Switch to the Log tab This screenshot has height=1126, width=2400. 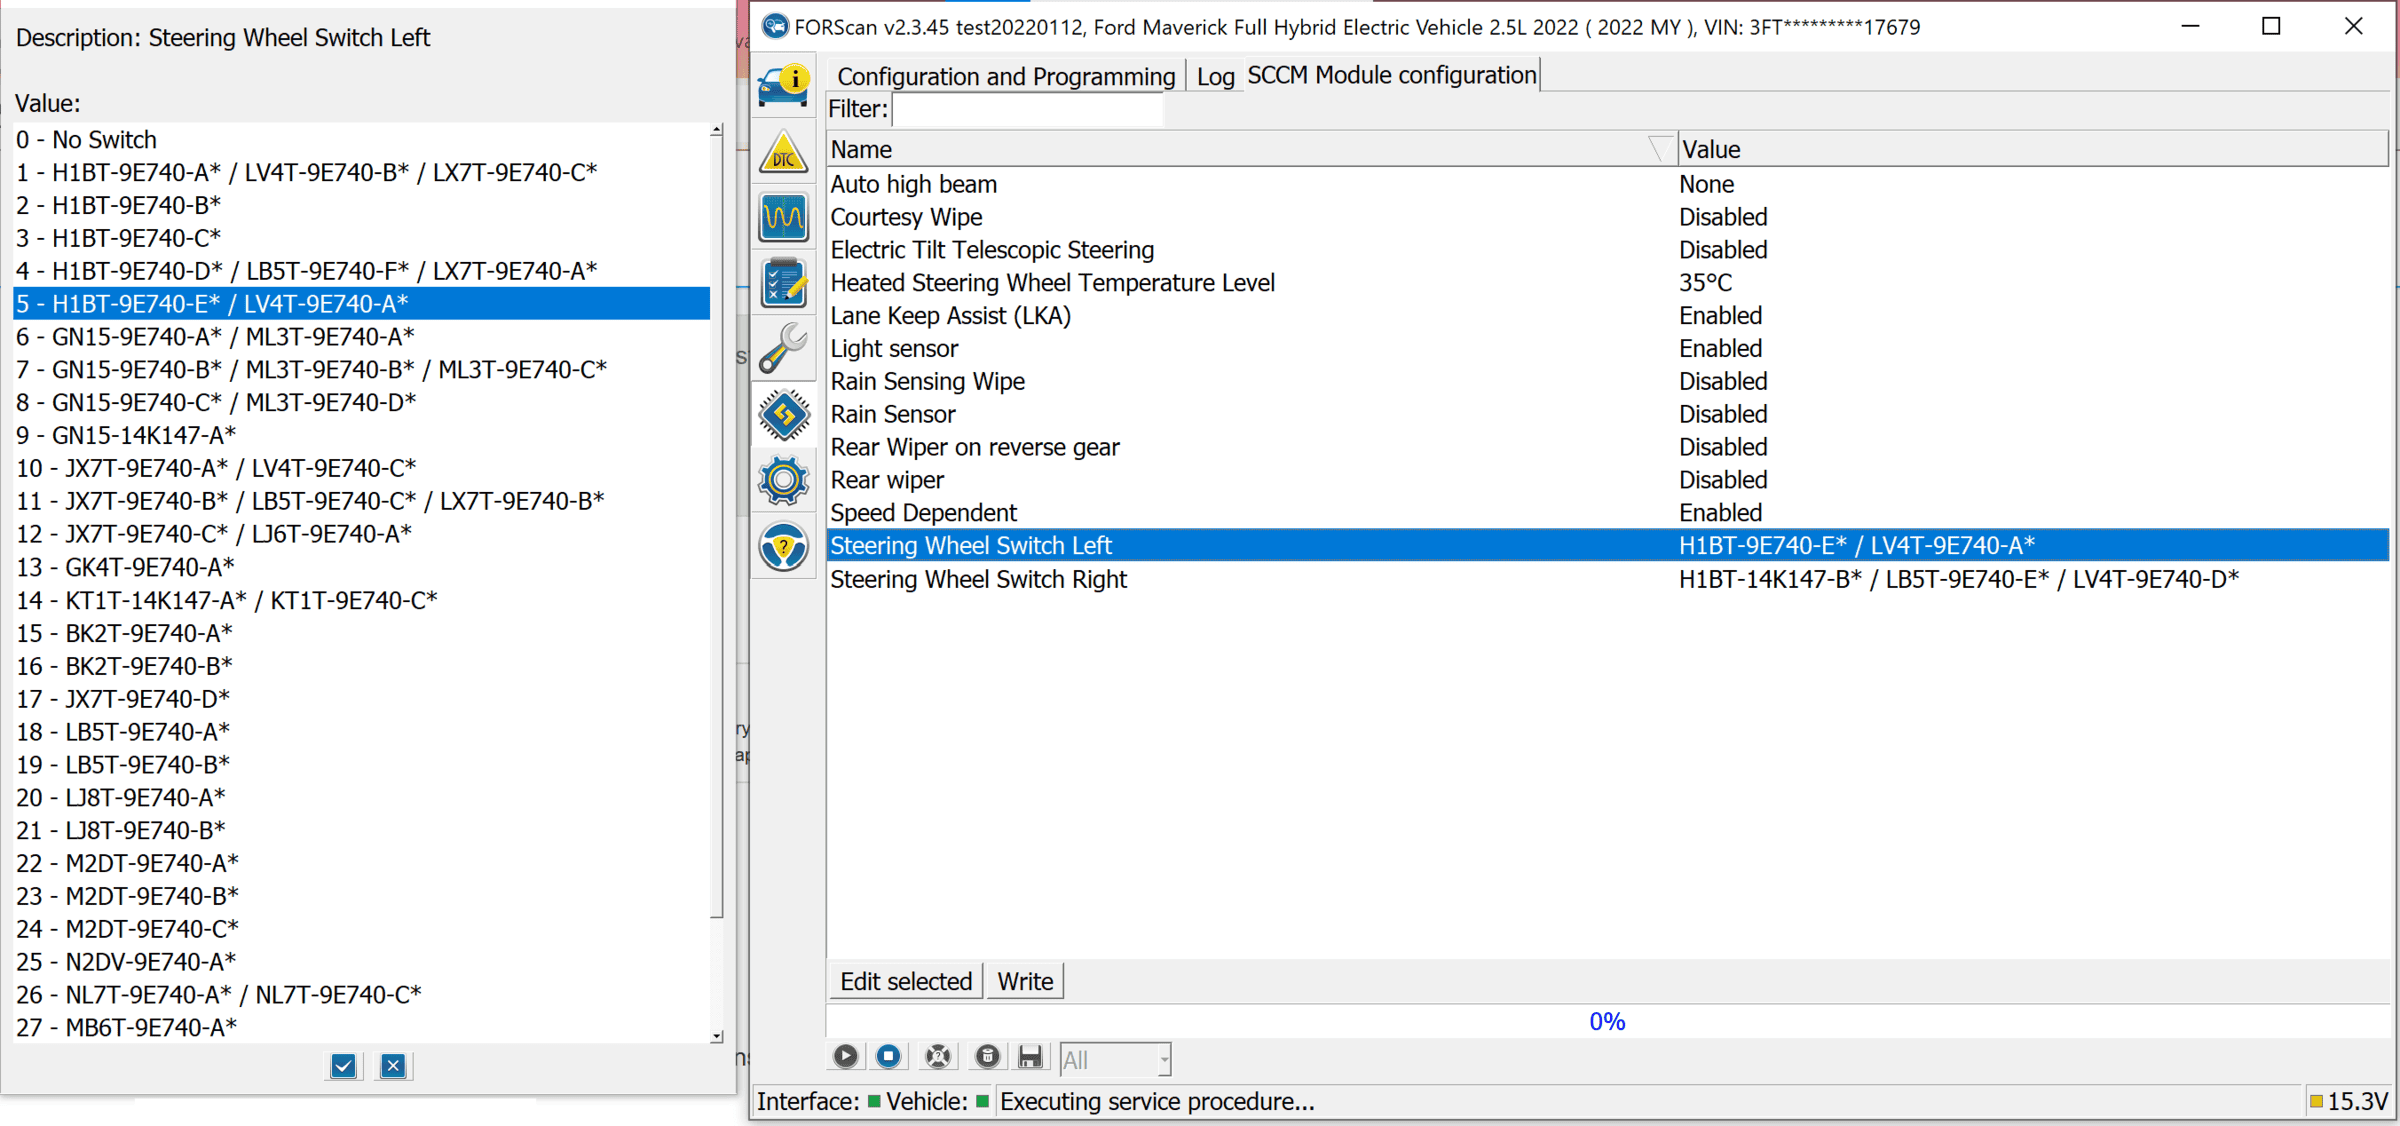point(1215,76)
